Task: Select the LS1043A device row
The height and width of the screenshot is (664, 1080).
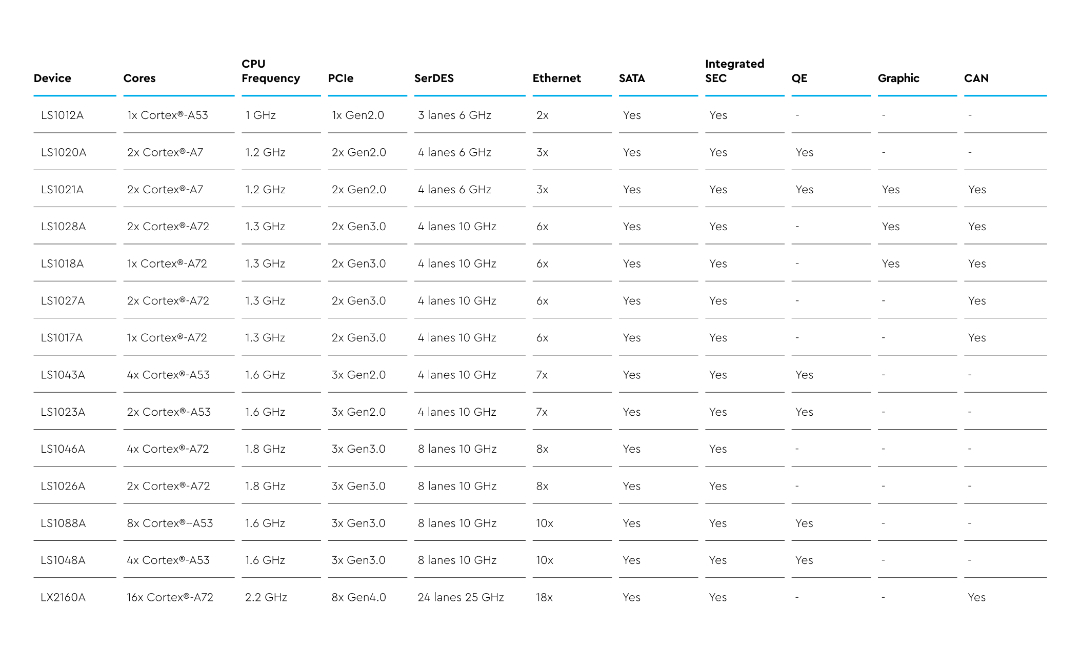Action: pyautogui.click(x=540, y=375)
